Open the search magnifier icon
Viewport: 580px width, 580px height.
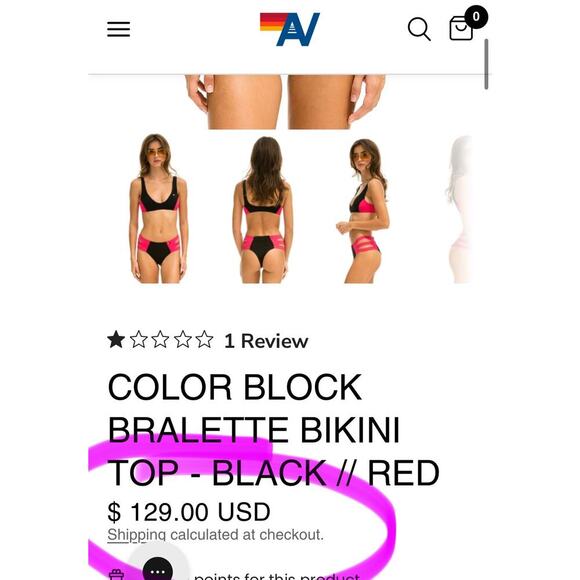419,29
